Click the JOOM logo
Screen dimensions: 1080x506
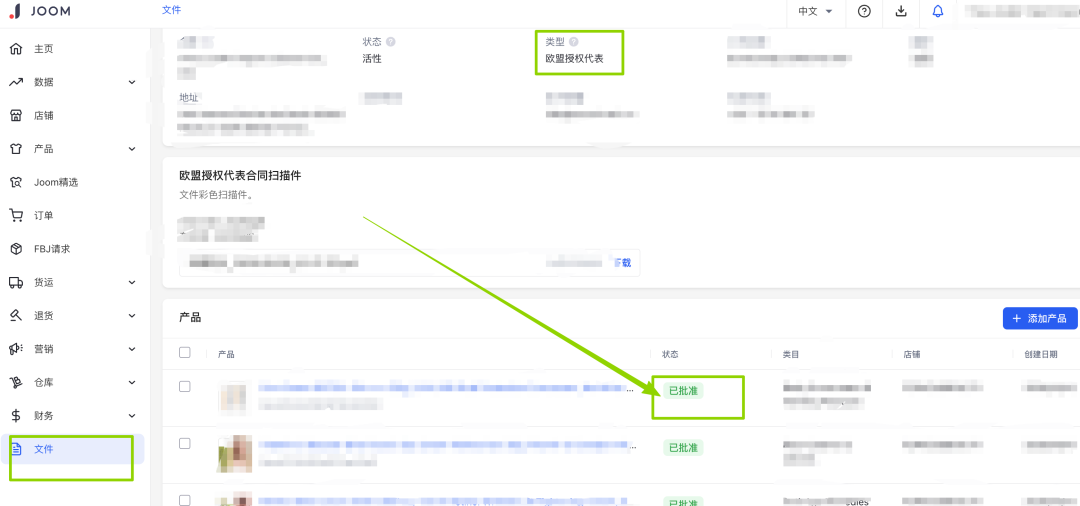click(x=41, y=11)
